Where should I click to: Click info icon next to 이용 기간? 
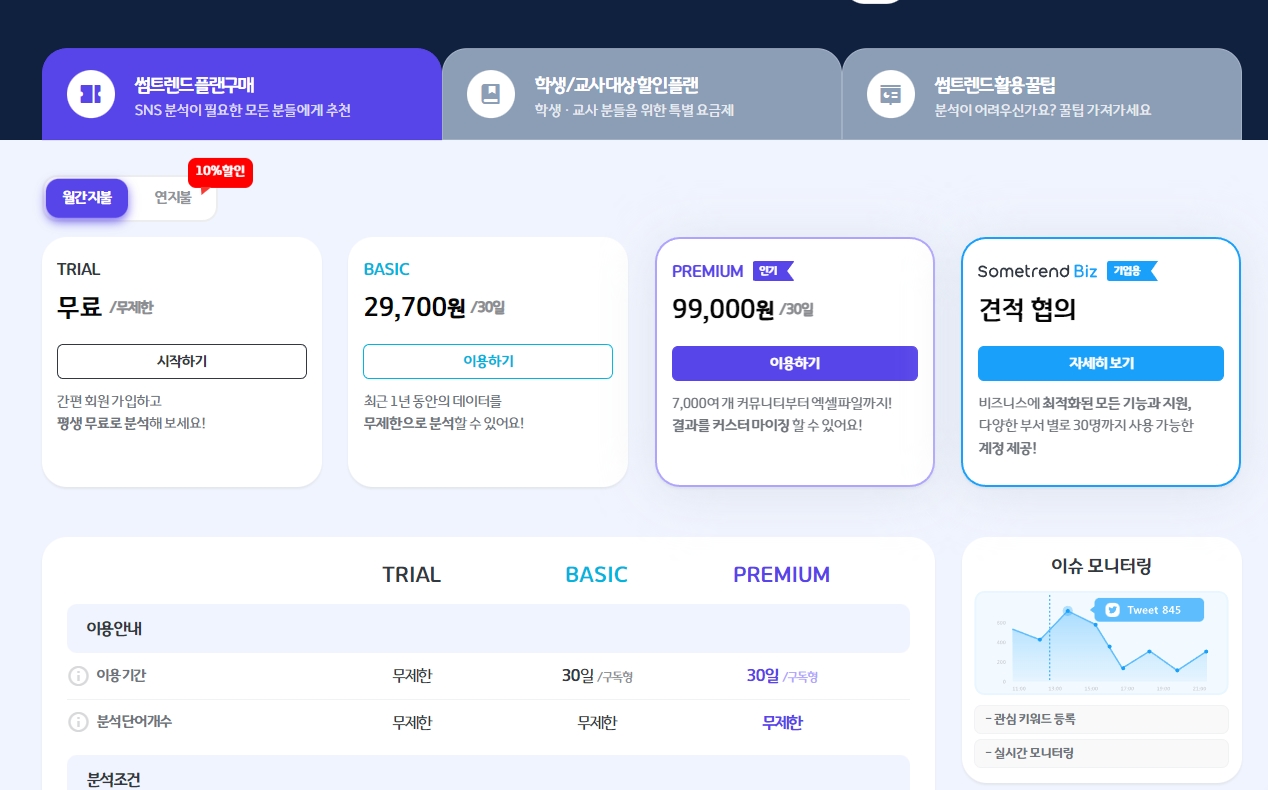coord(78,676)
